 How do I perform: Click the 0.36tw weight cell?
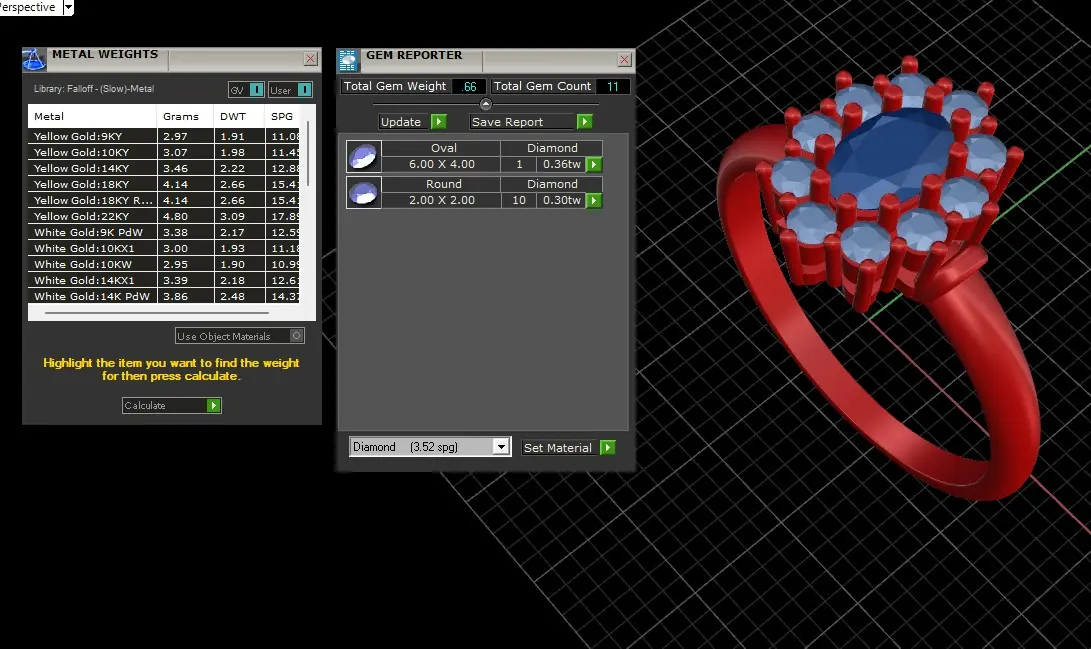[561, 164]
